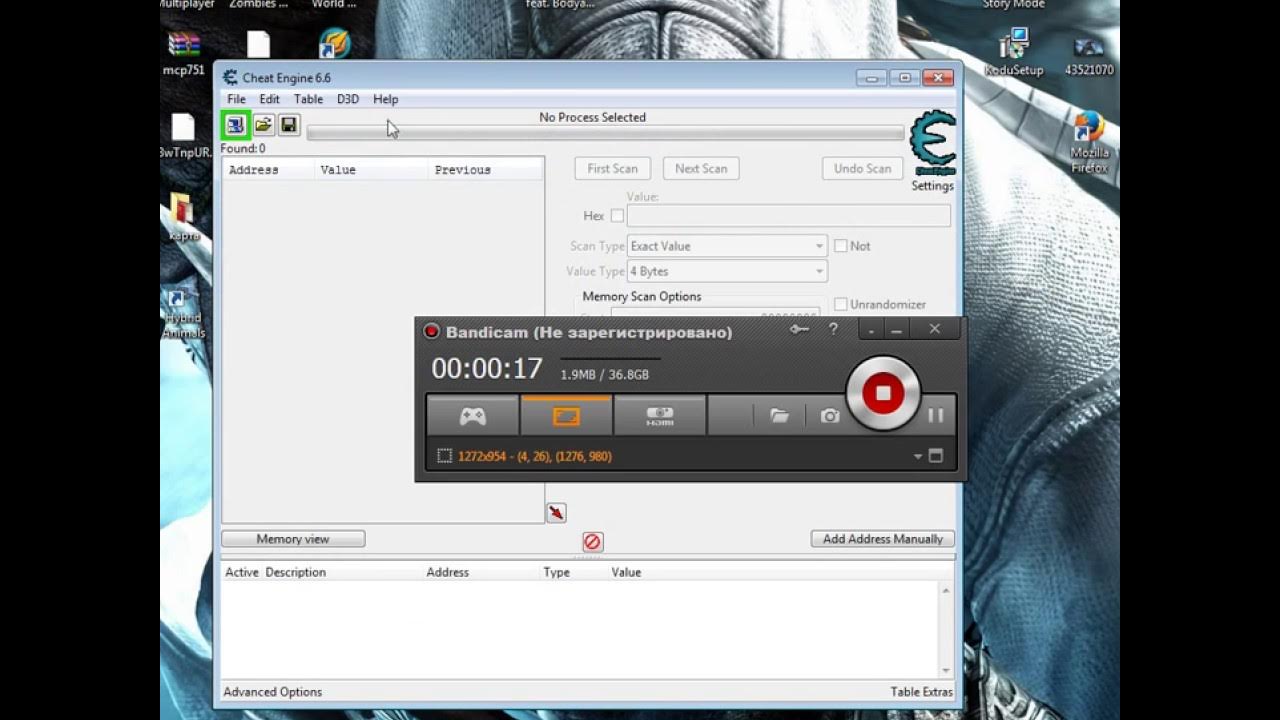This screenshot has height=720, width=1280.
Task: Click the First Scan button
Action: coord(612,169)
